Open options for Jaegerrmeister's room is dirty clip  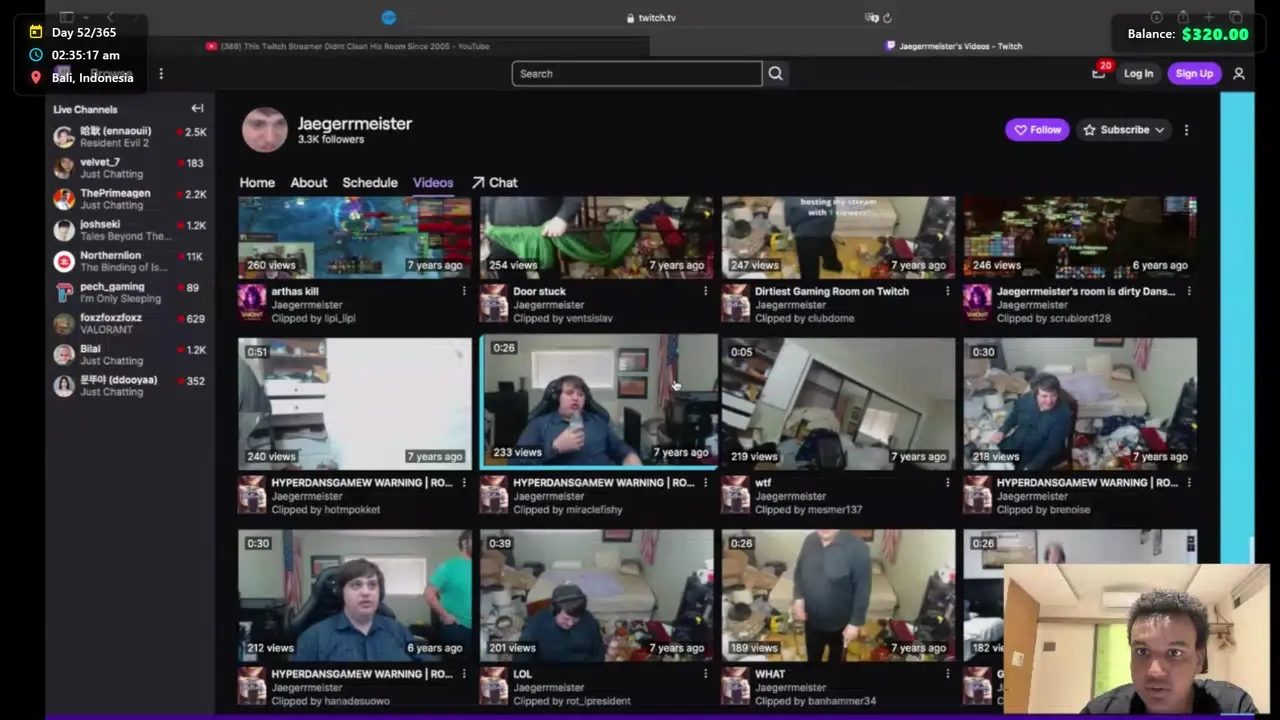tap(1189, 291)
